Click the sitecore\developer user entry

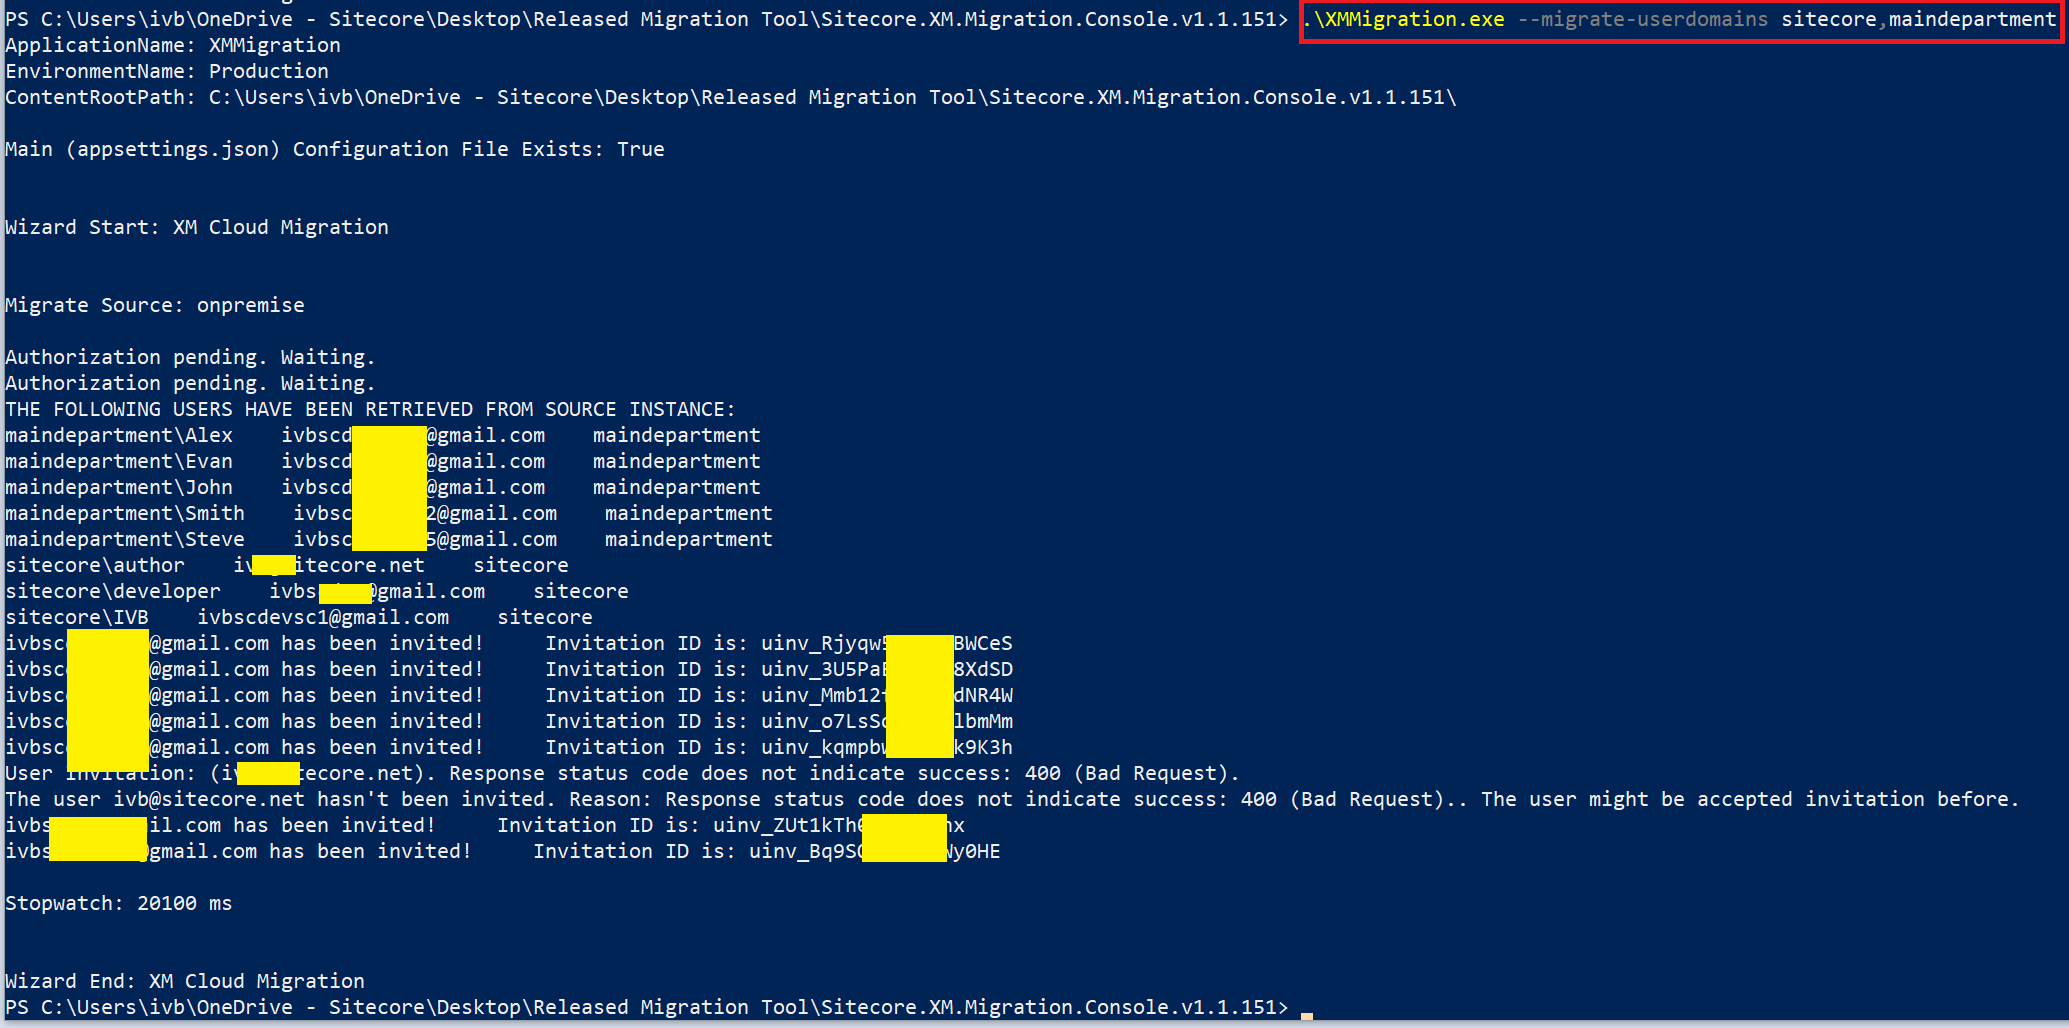click(x=113, y=592)
